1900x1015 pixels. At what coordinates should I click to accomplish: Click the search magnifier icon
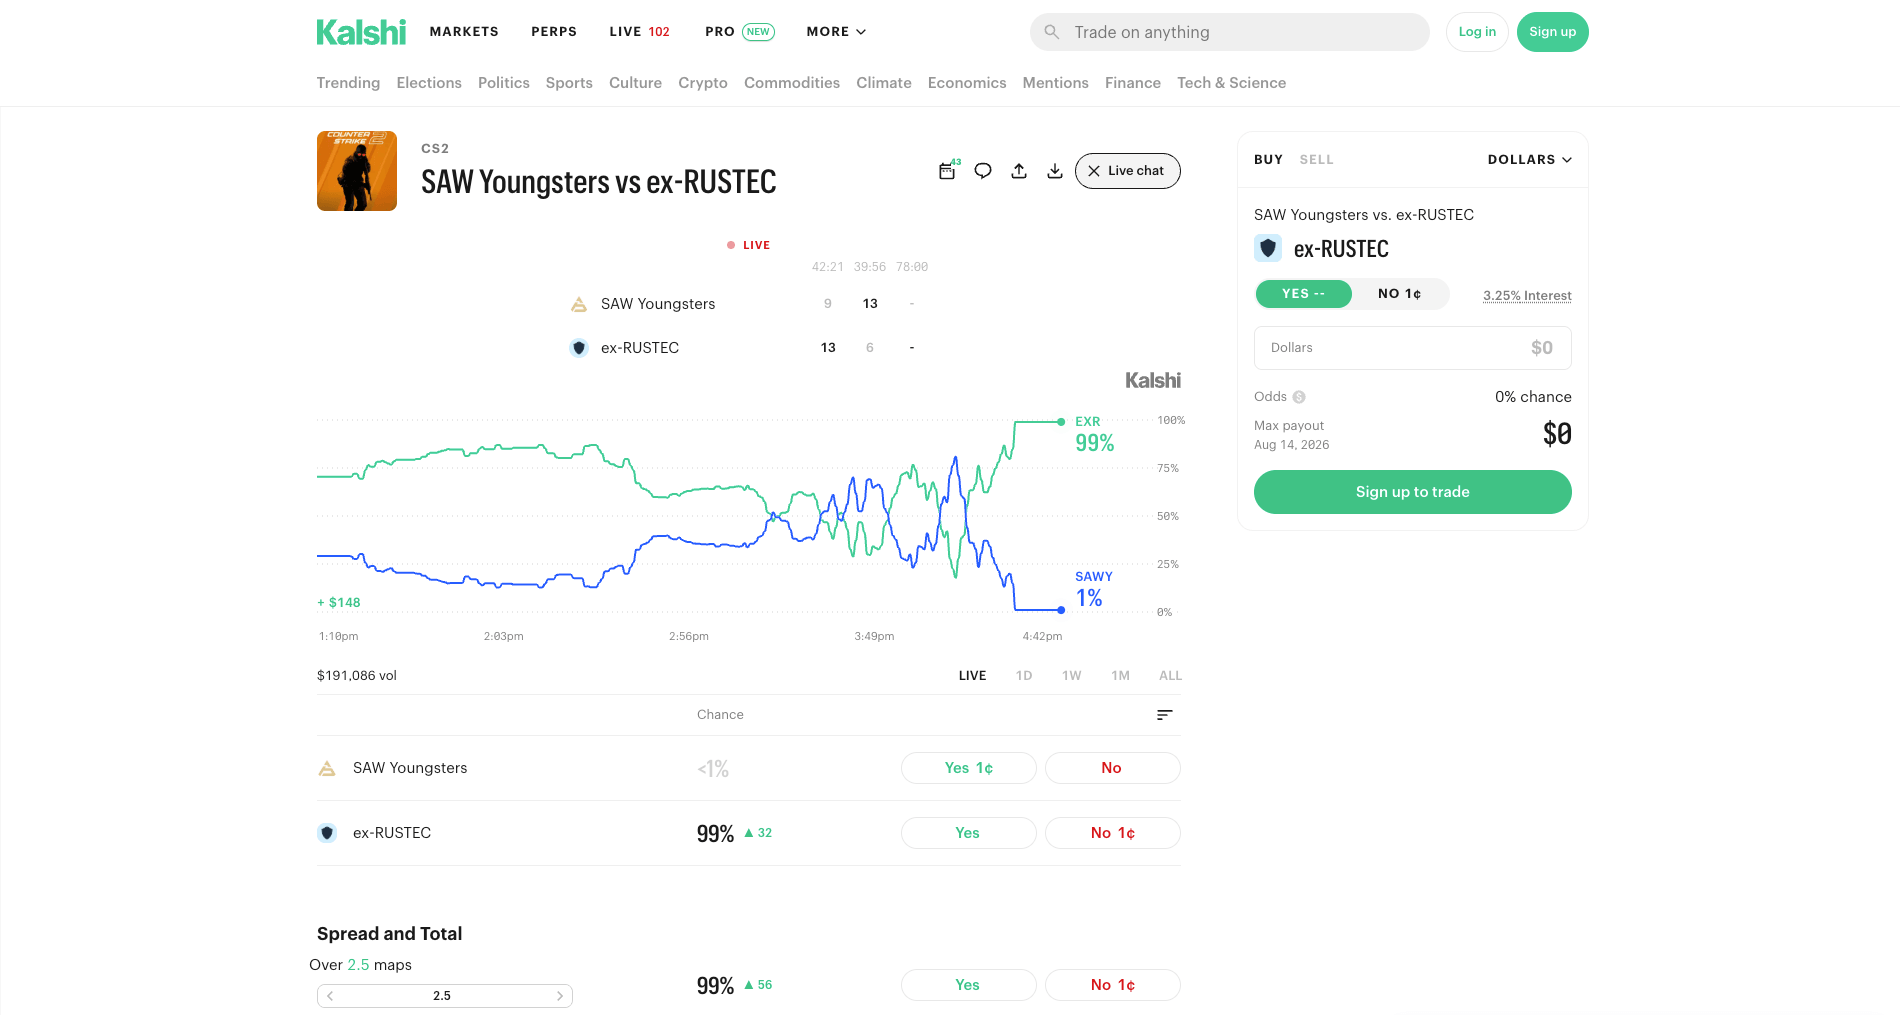click(1052, 32)
